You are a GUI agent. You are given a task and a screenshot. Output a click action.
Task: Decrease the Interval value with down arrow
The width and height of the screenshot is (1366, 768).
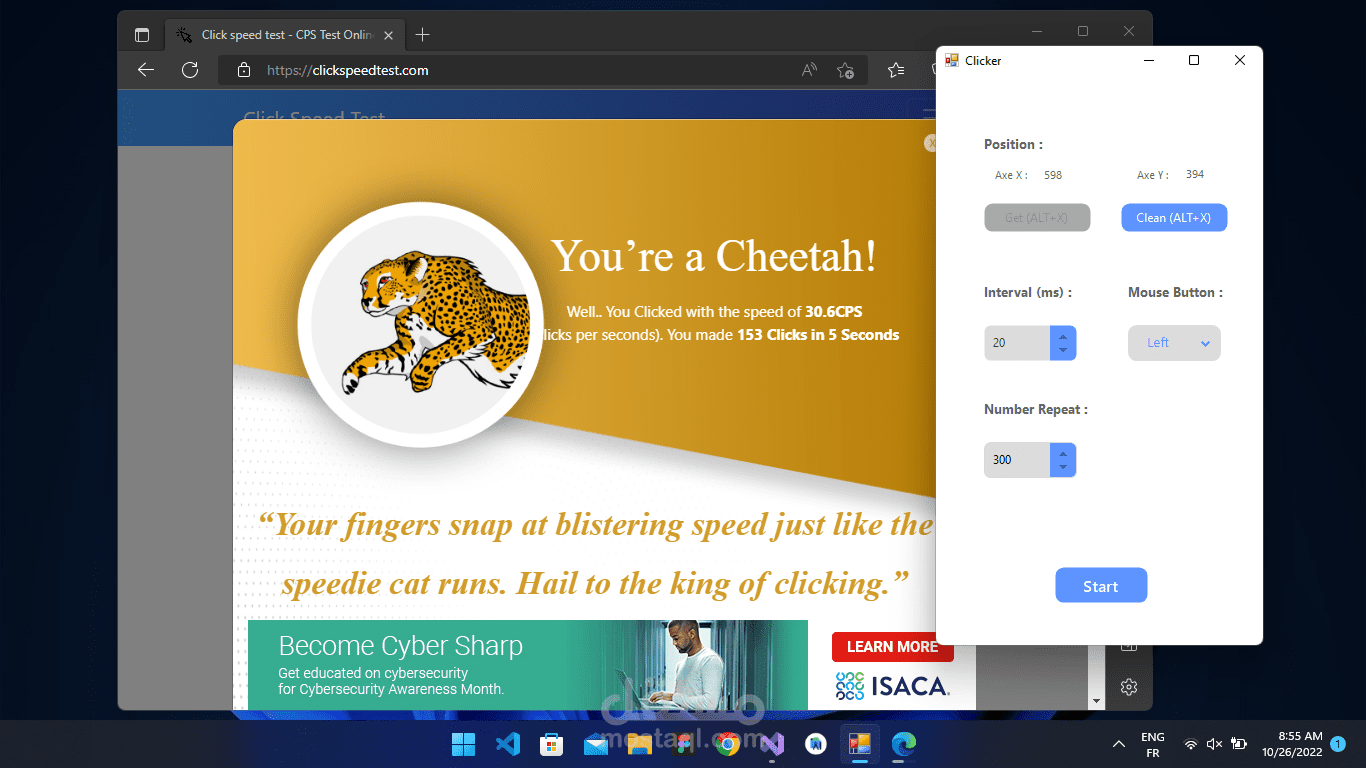point(1063,350)
